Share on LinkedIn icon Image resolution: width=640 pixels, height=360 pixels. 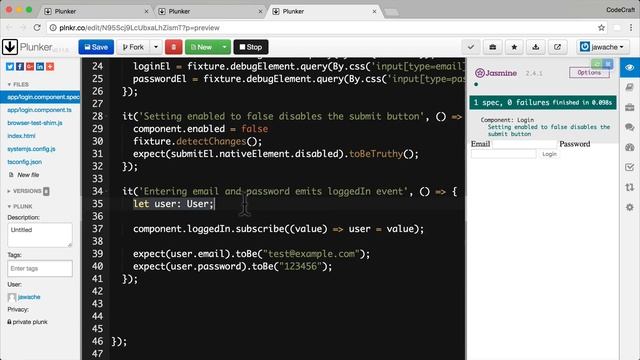tap(40, 67)
